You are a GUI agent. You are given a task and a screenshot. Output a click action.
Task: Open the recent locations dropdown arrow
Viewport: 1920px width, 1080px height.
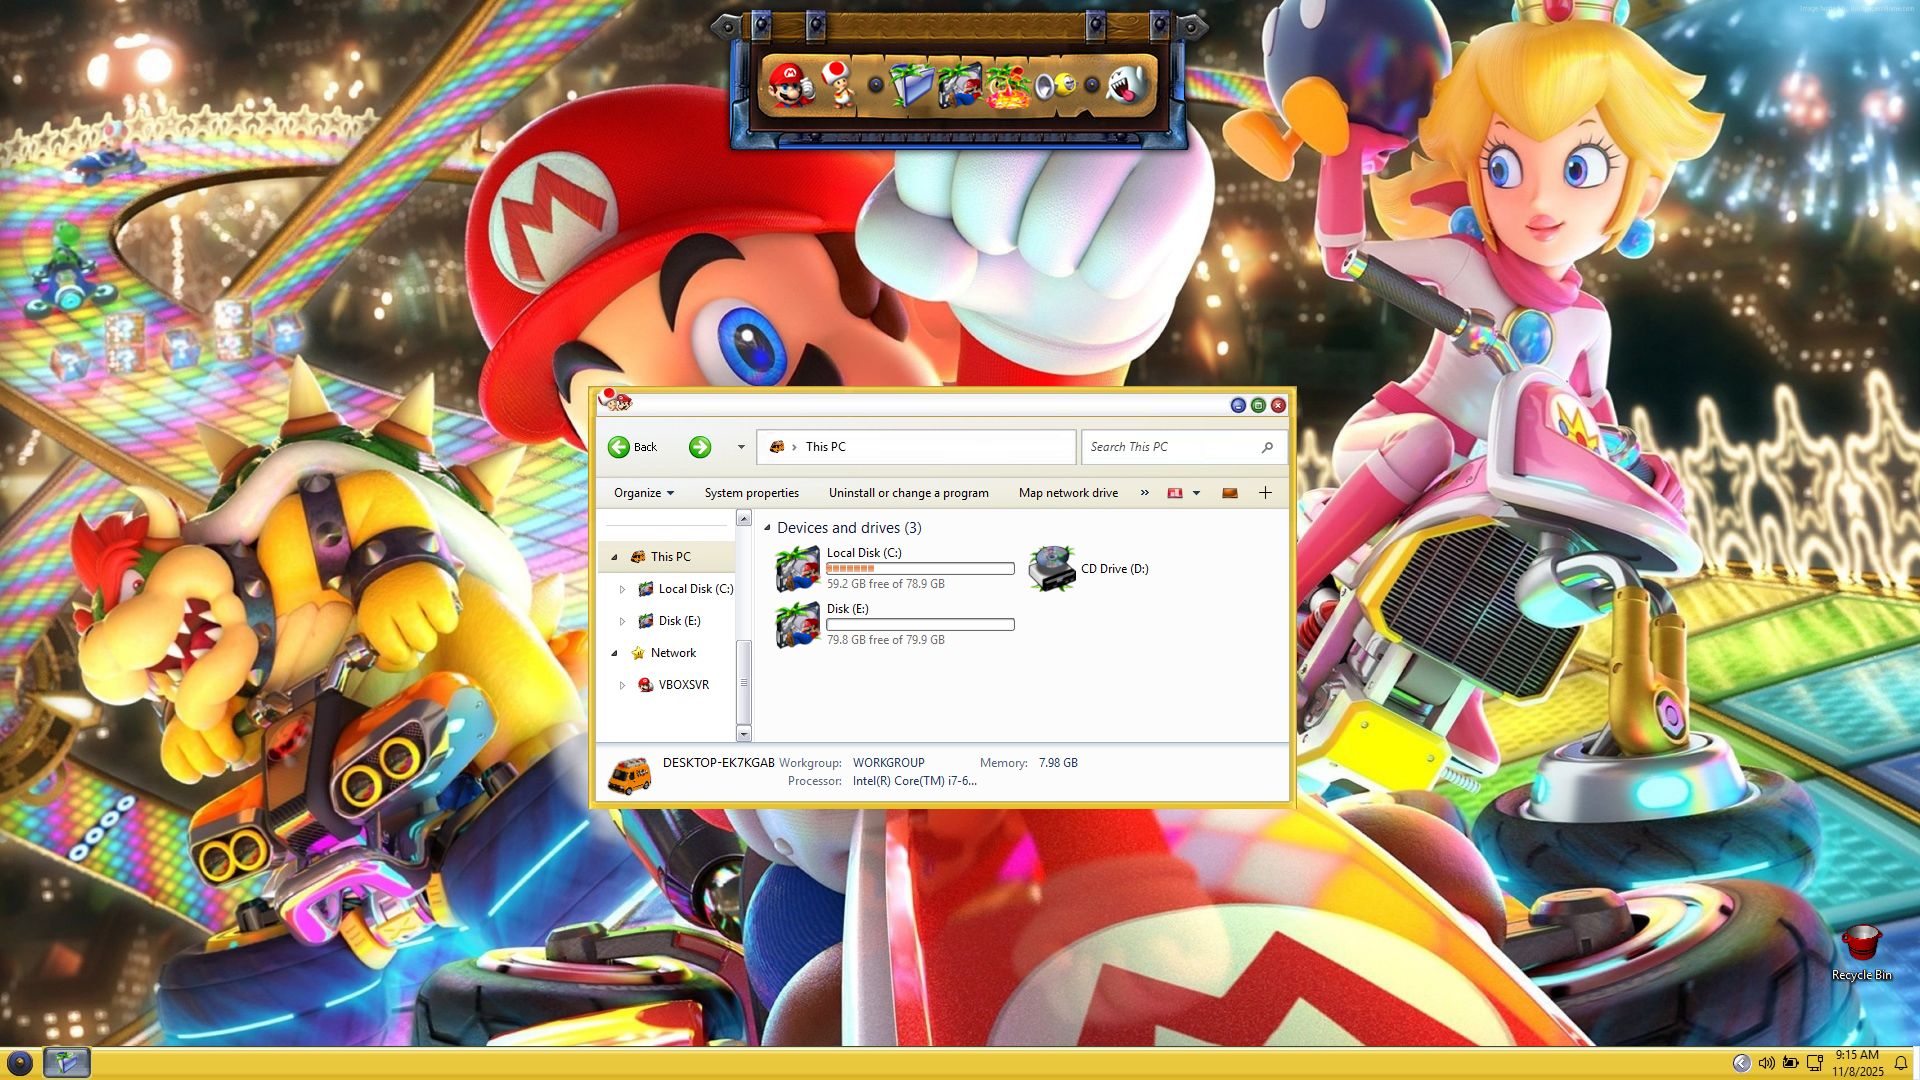[741, 447]
